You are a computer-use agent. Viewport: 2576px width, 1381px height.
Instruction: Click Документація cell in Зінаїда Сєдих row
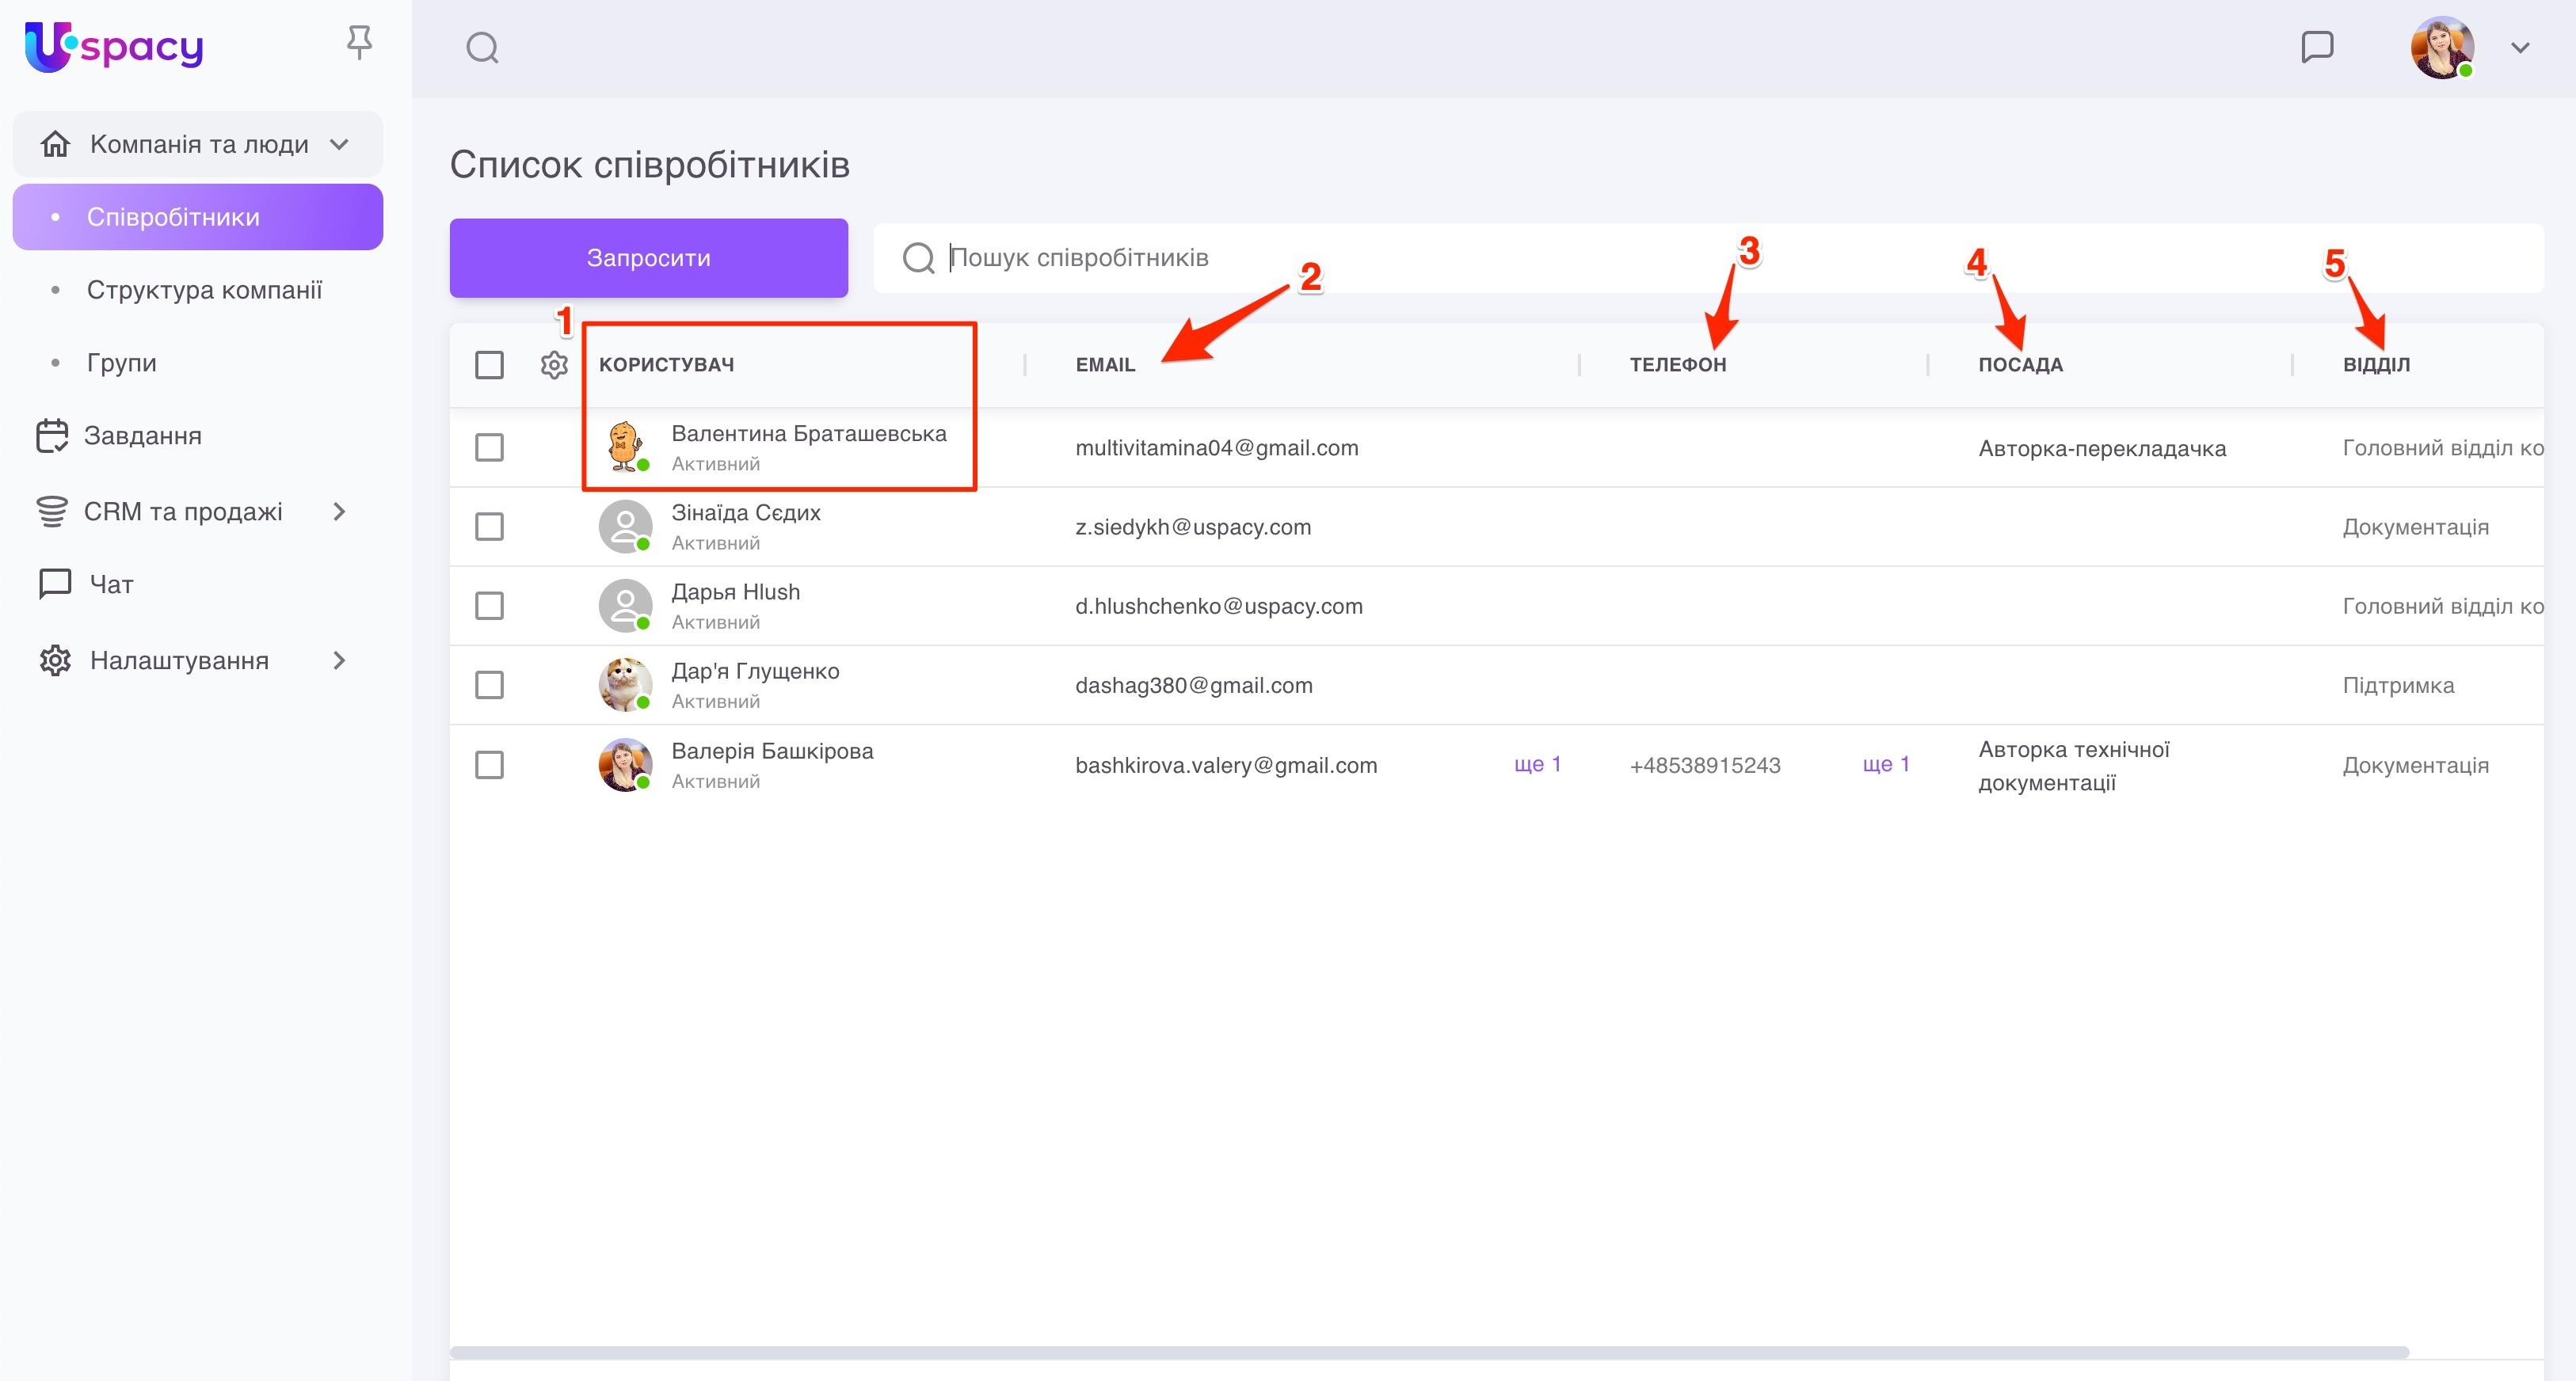coord(2415,527)
